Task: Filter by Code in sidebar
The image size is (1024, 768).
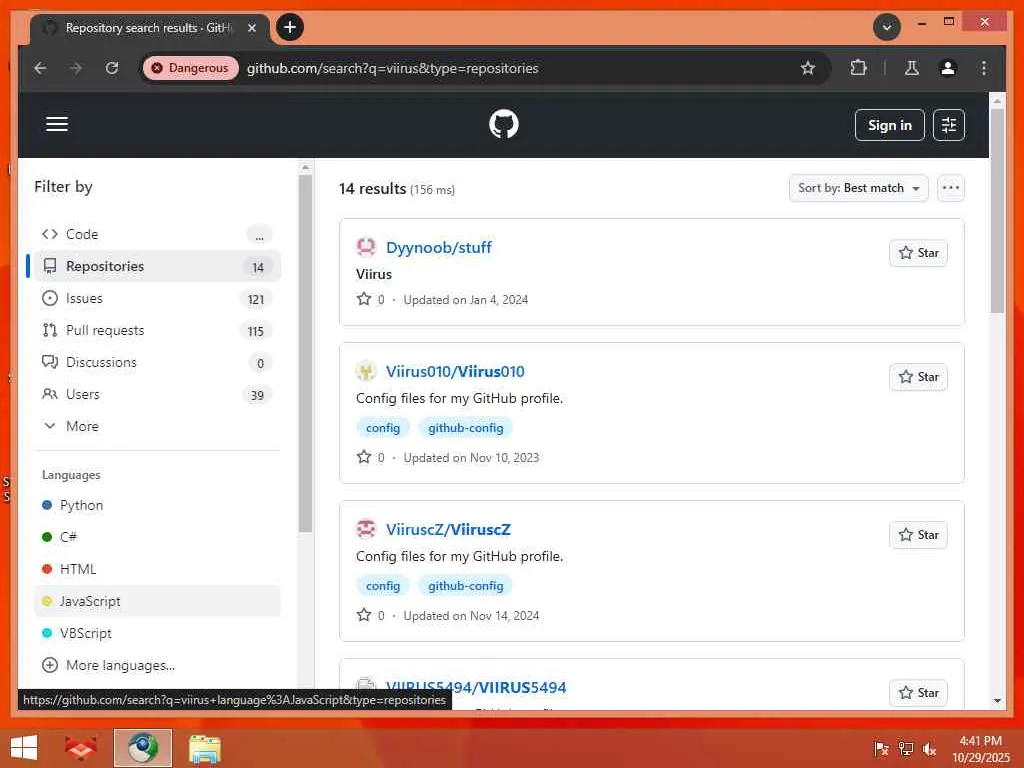Action: point(157,234)
